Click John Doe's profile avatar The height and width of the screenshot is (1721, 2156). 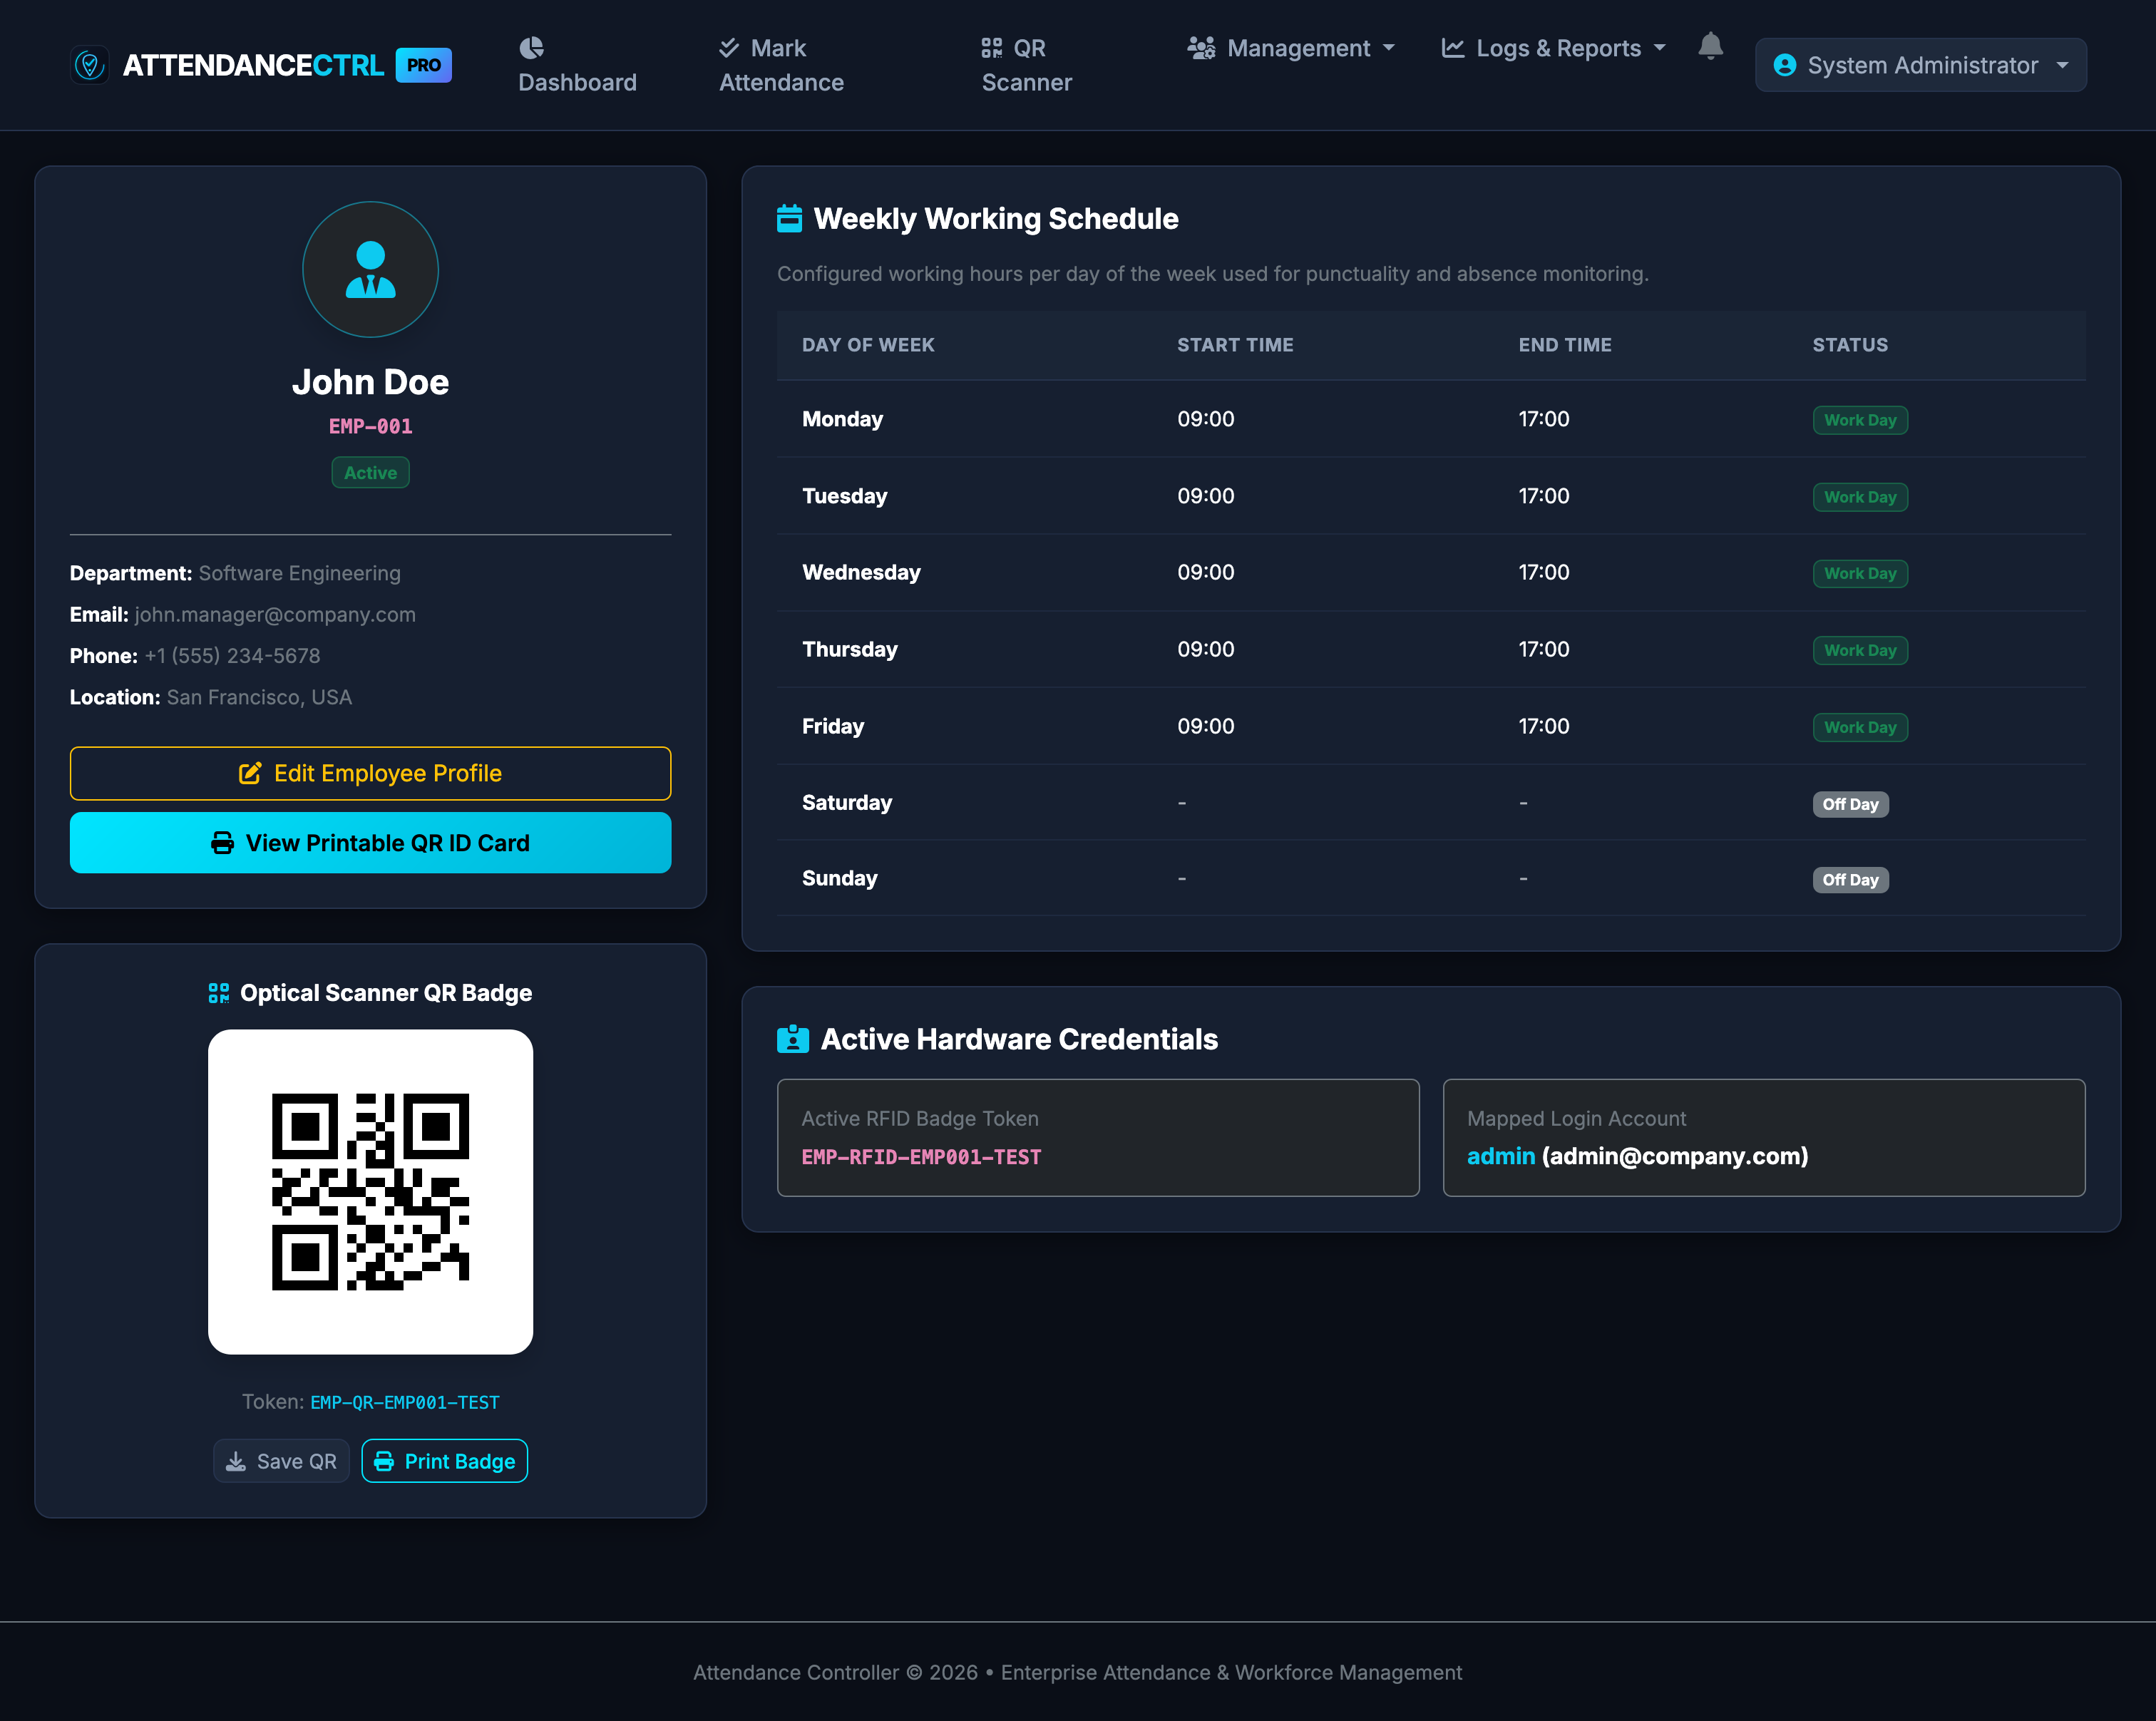click(x=370, y=270)
